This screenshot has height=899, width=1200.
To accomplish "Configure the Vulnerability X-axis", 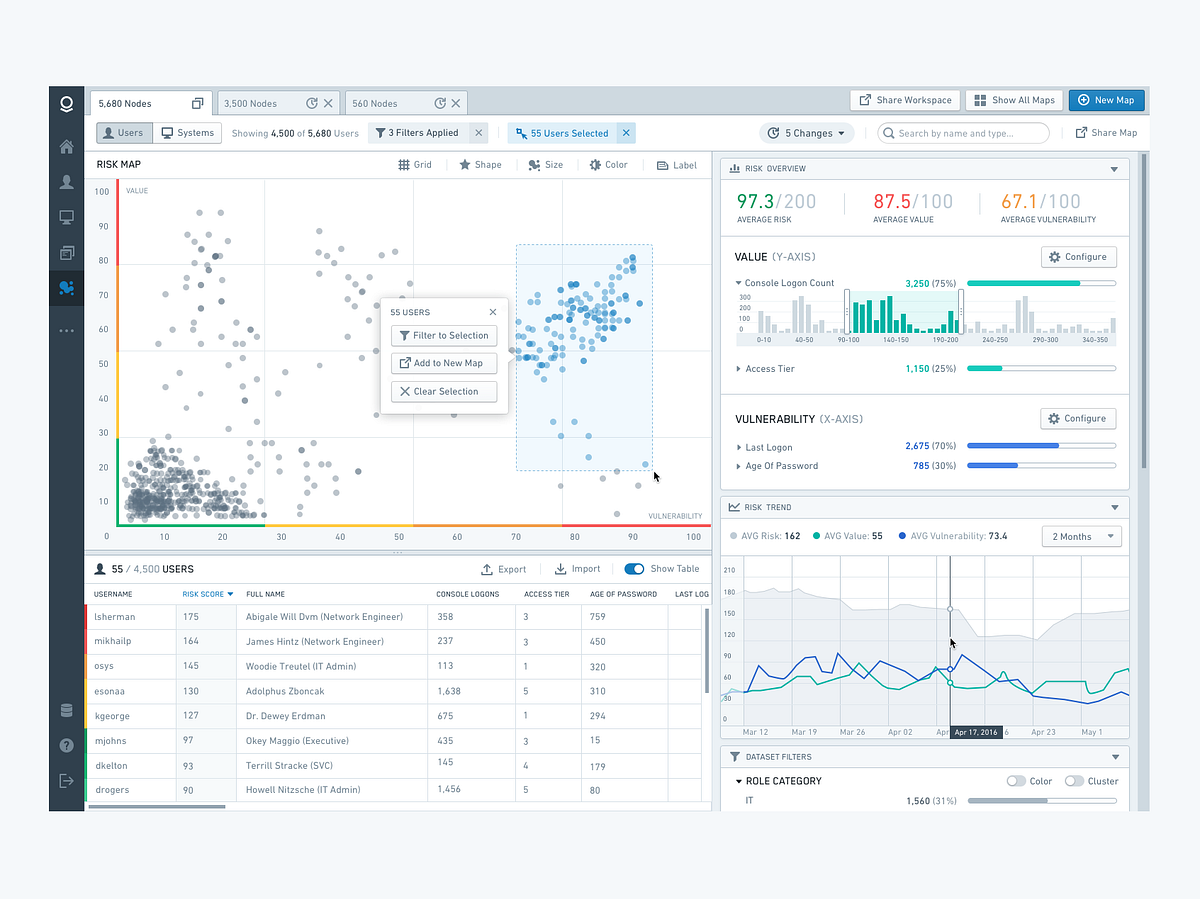I will 1078,418.
